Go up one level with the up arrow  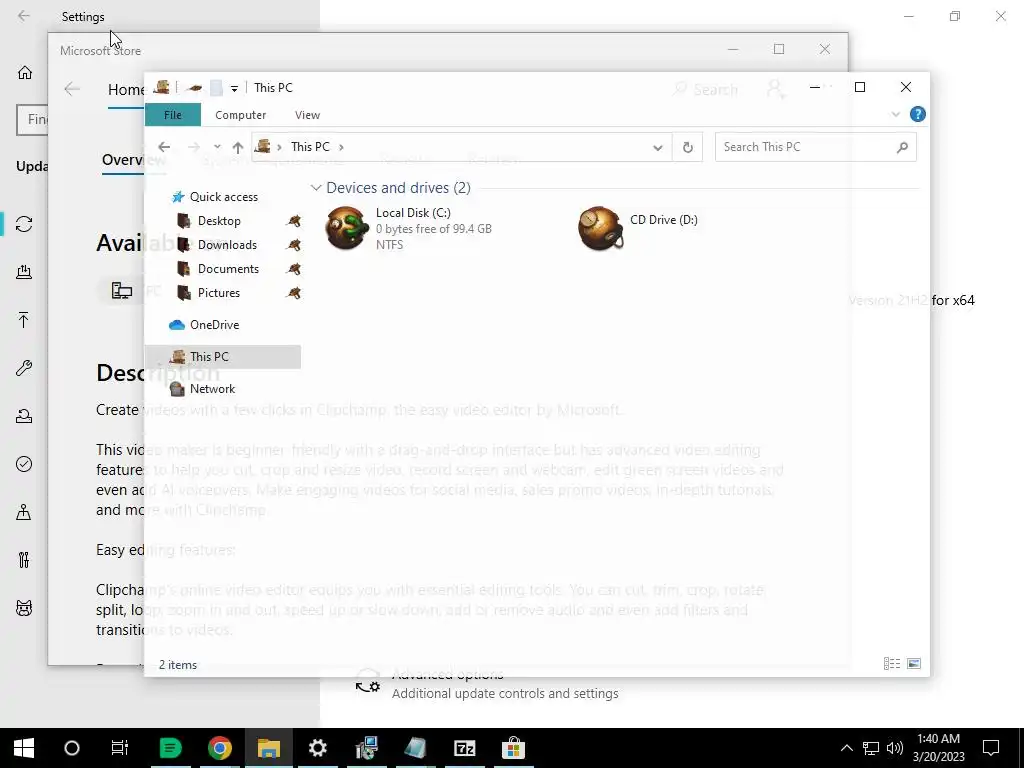[x=238, y=147]
